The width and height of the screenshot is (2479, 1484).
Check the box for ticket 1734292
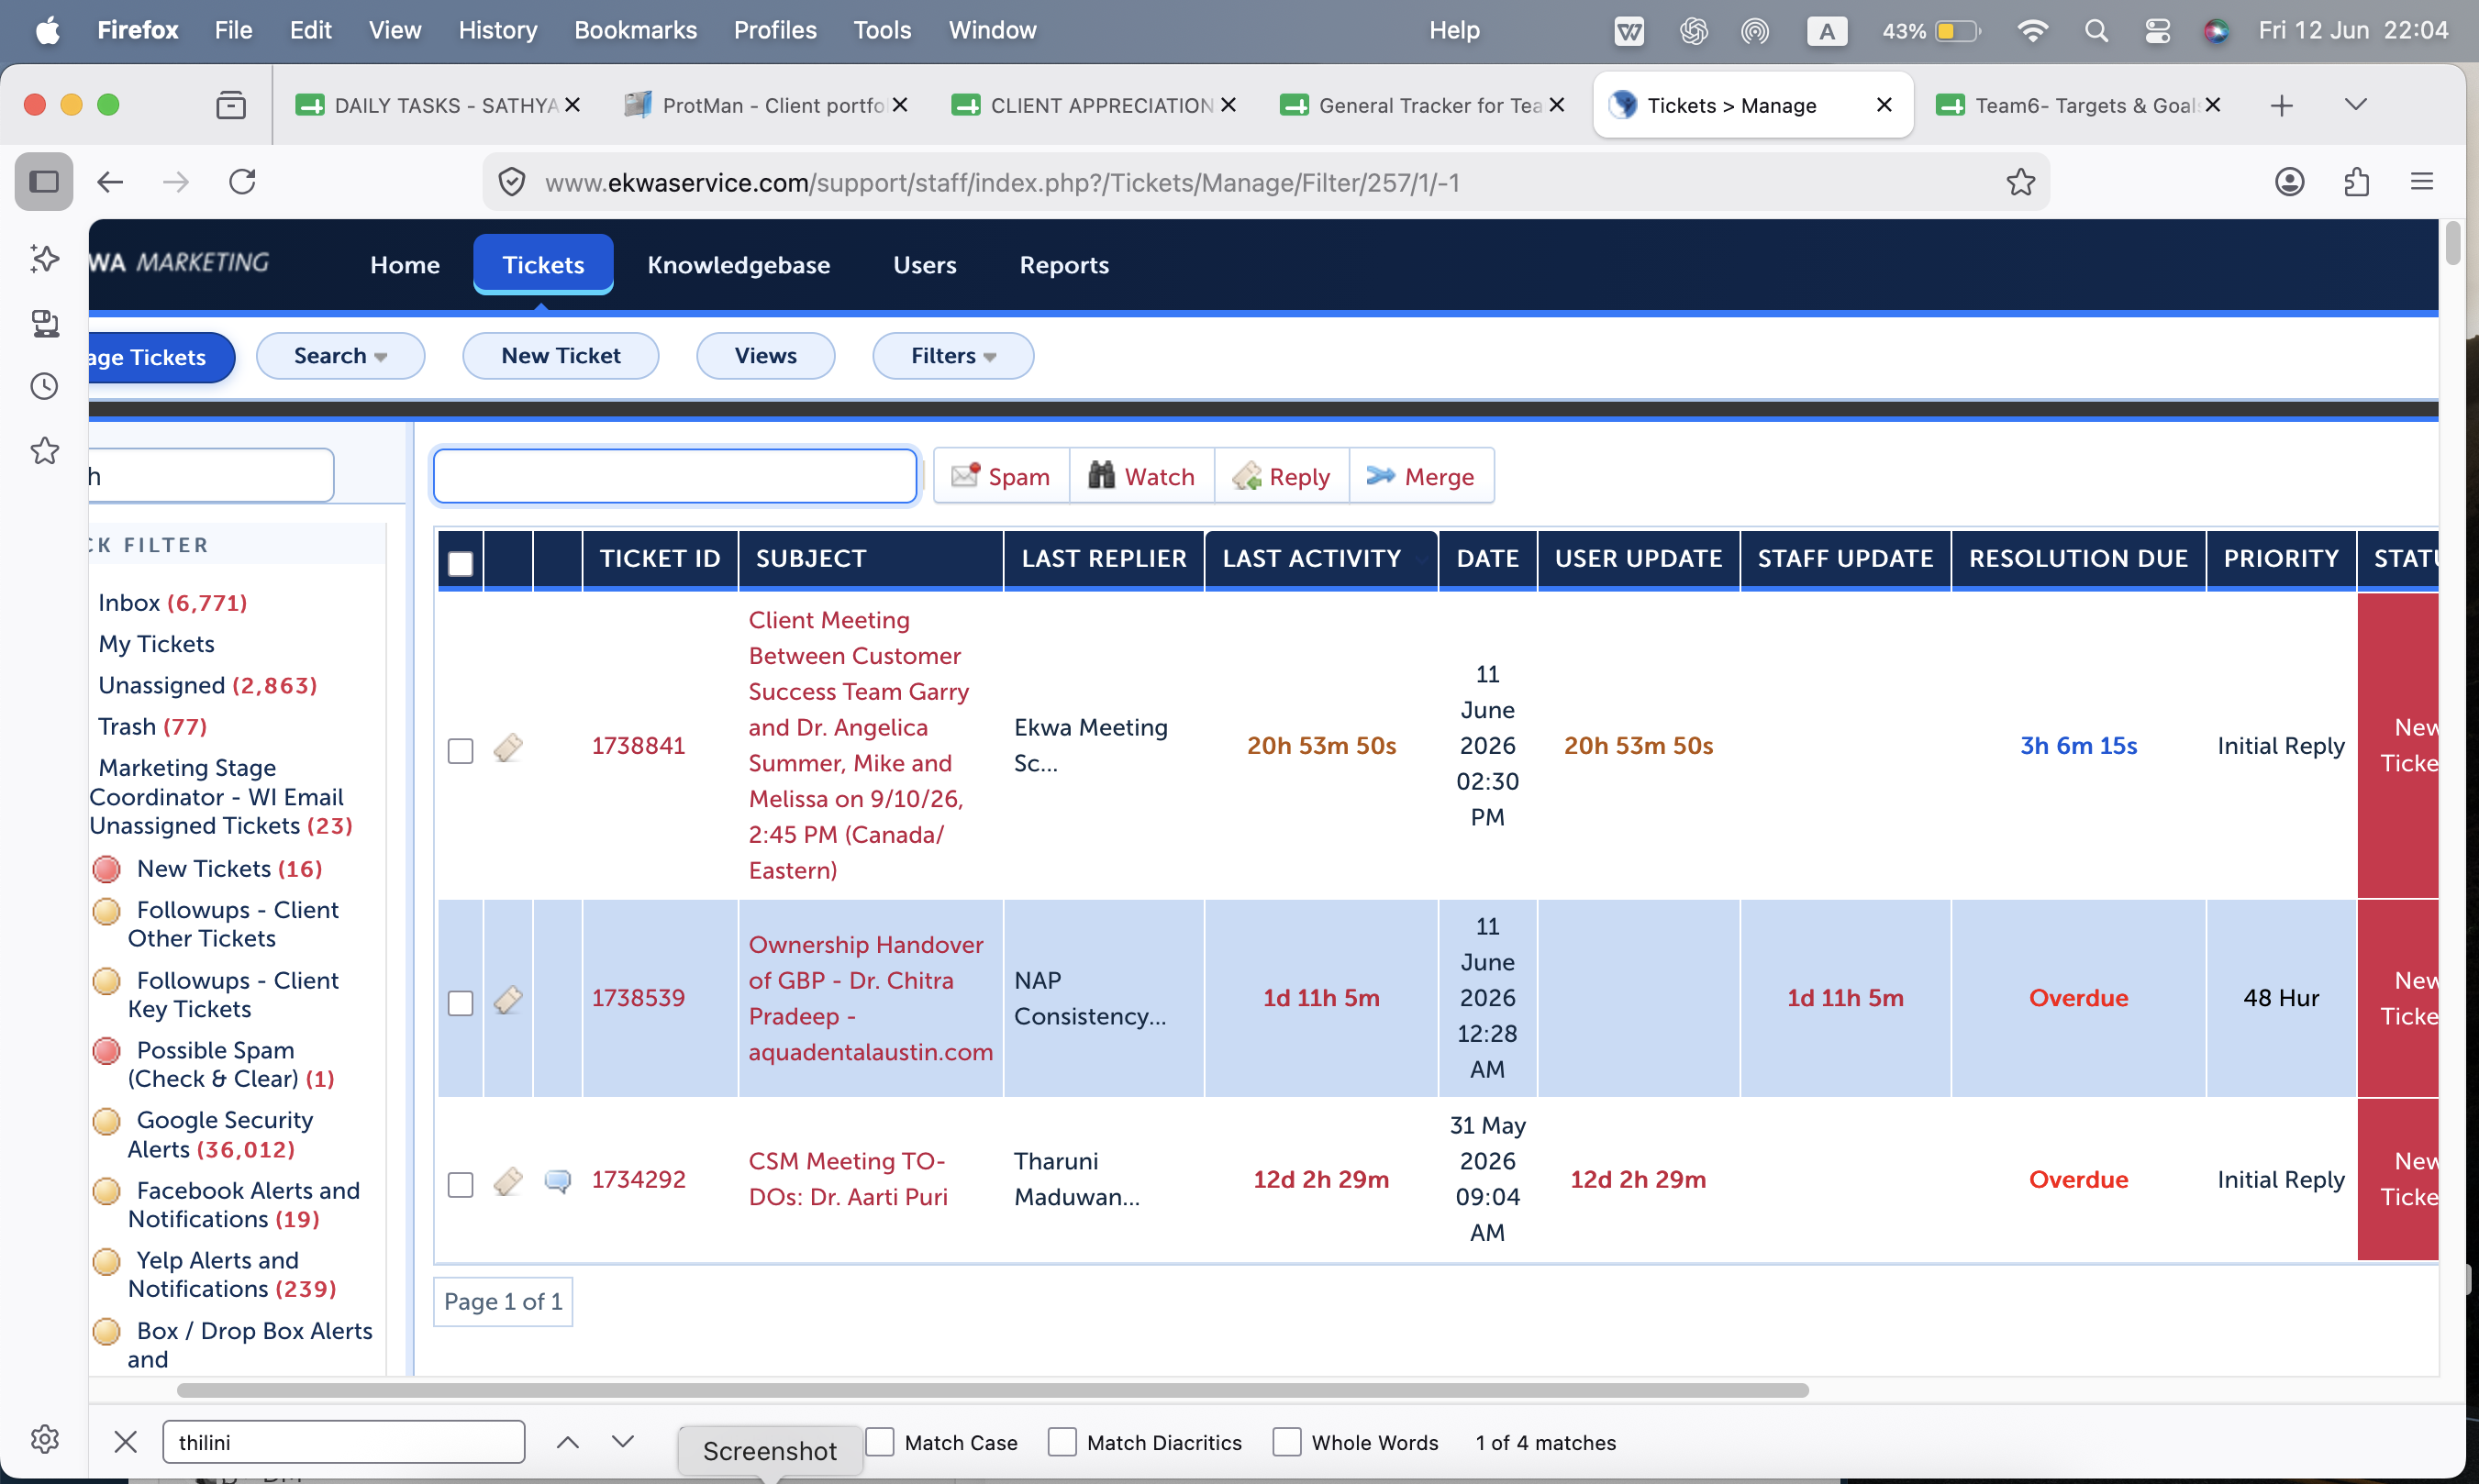[x=460, y=1185]
